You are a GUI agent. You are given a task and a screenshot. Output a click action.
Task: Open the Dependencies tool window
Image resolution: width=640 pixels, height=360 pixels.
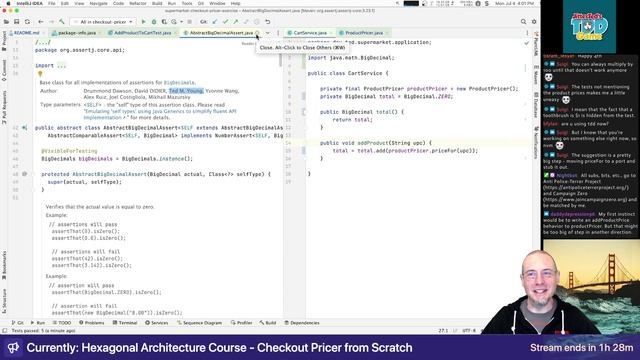tap(302, 322)
